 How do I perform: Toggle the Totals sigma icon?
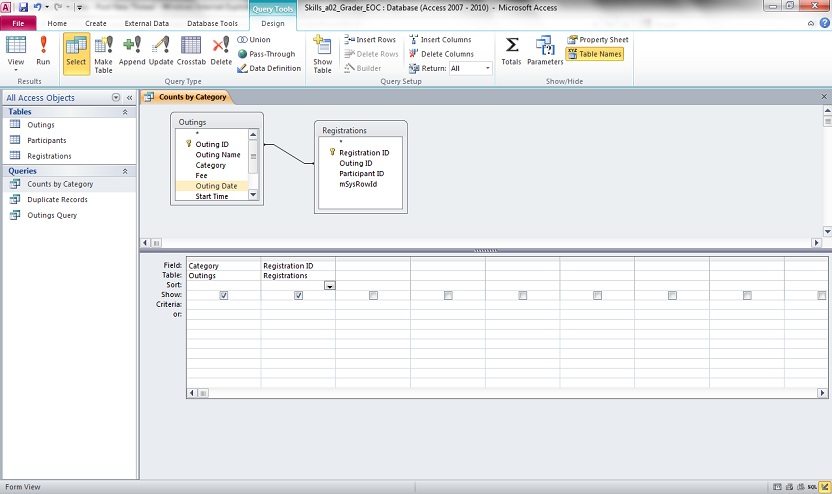pyautogui.click(x=511, y=50)
